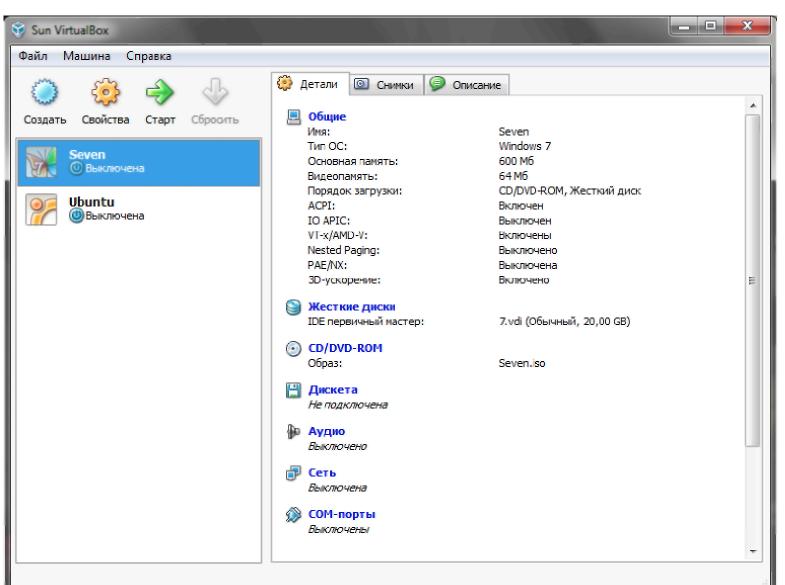This screenshot has height=585, width=785.
Task: Click the Общие section computer icon
Action: [293, 117]
